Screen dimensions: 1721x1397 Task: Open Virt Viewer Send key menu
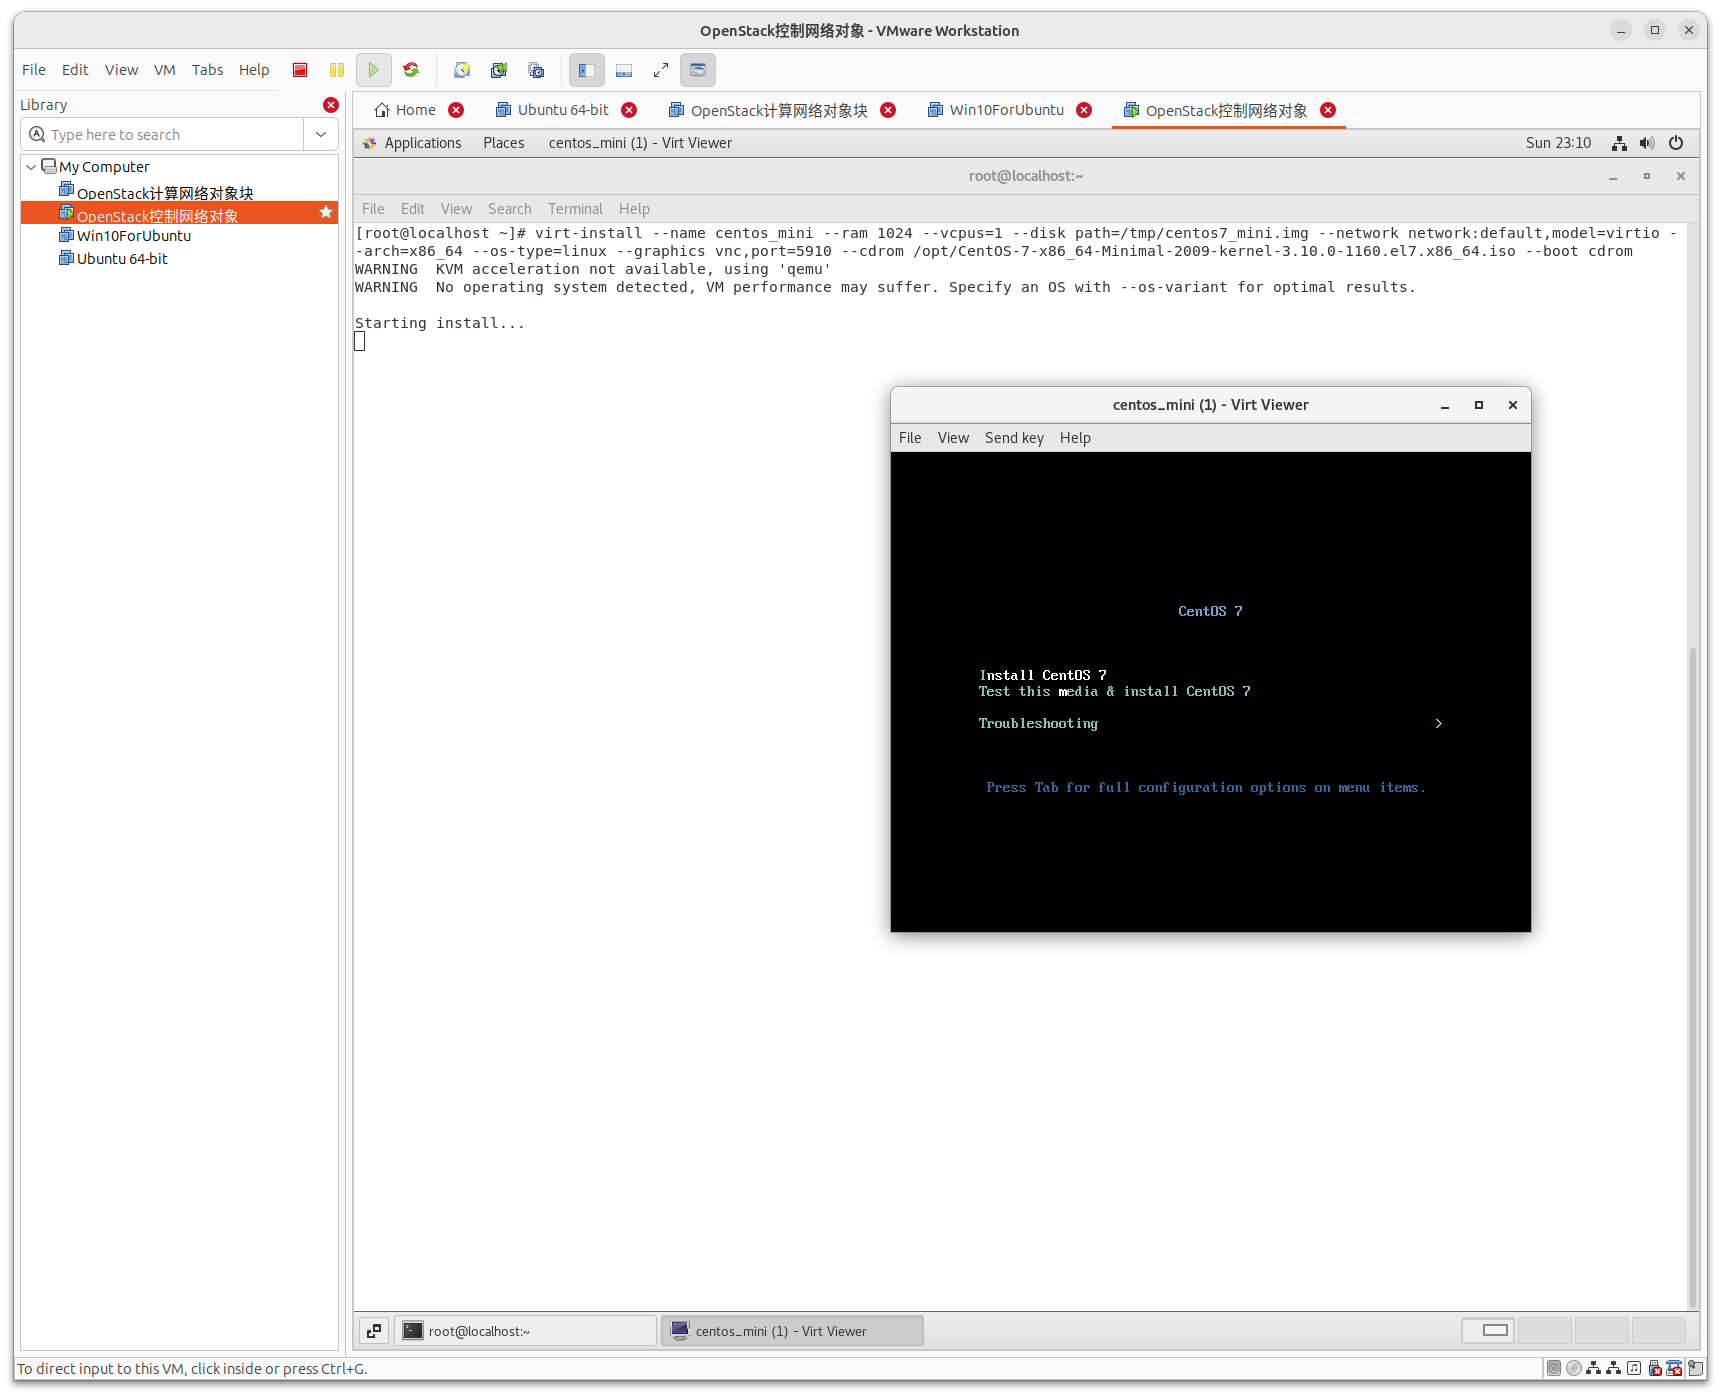point(1014,438)
